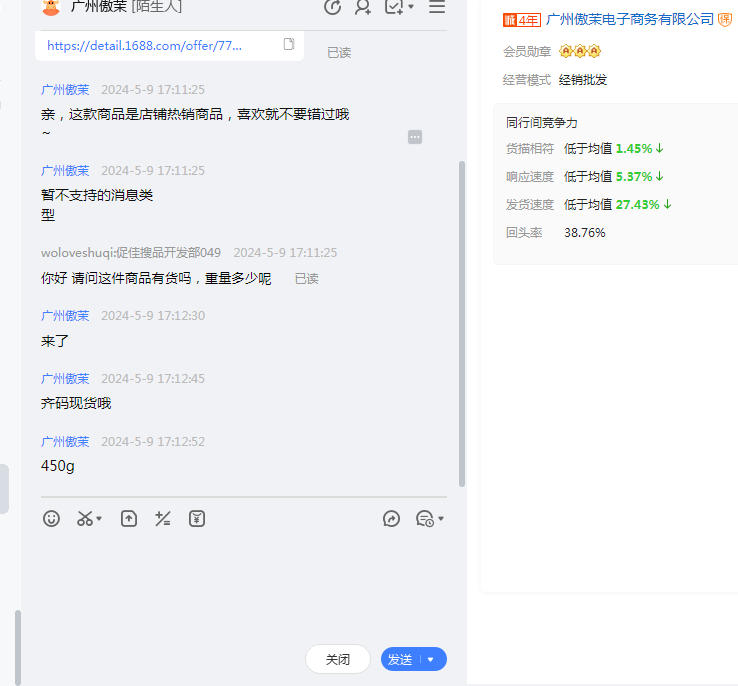738x686 pixels.
Task: Open the hamburger menu at top right
Action: (x=437, y=7)
